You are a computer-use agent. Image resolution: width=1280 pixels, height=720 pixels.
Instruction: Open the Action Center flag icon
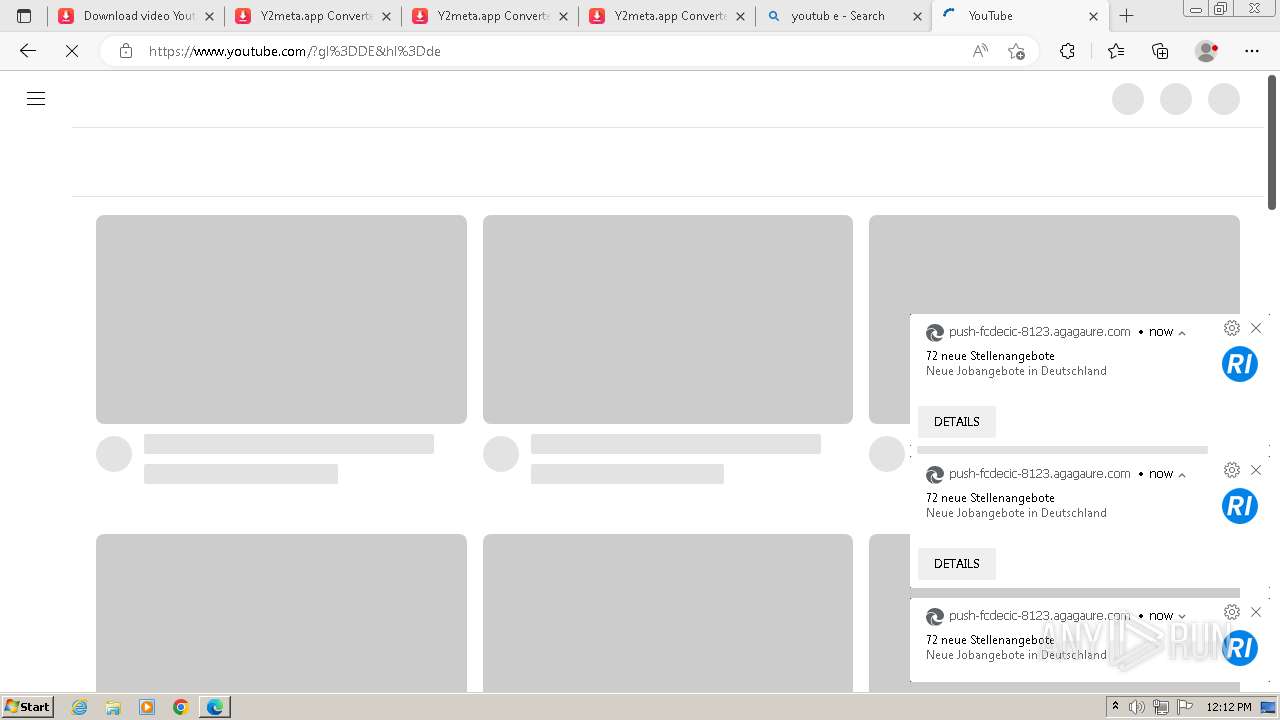pos(1185,707)
